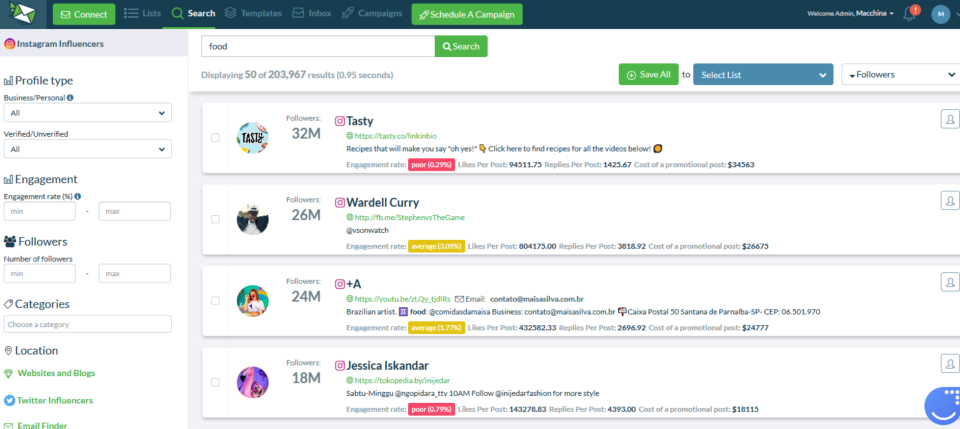
Task: Click the food search input field
Action: [318, 46]
